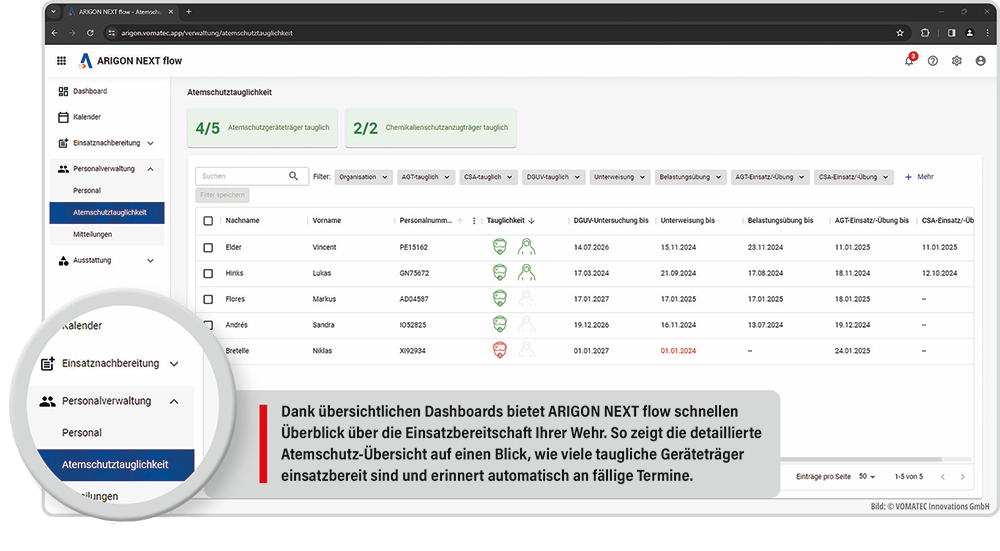Click the Filter speichern button
Viewport: 1000px width, 551px height.
tap(222, 195)
